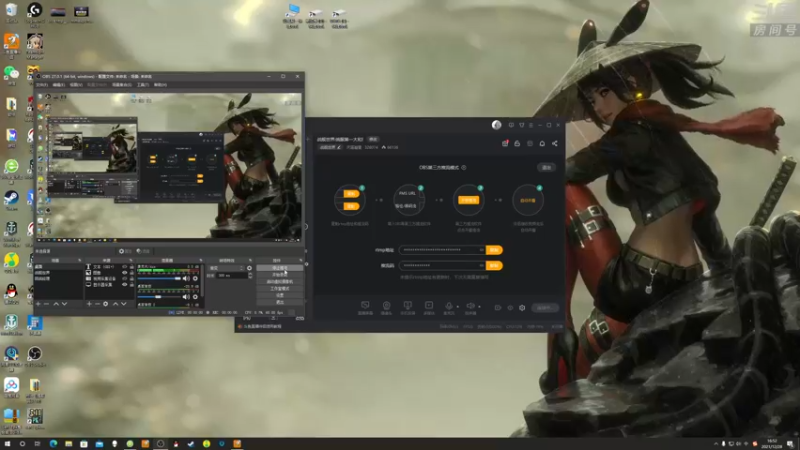
Task: Mute second audio mixer channel
Action: [186, 296]
